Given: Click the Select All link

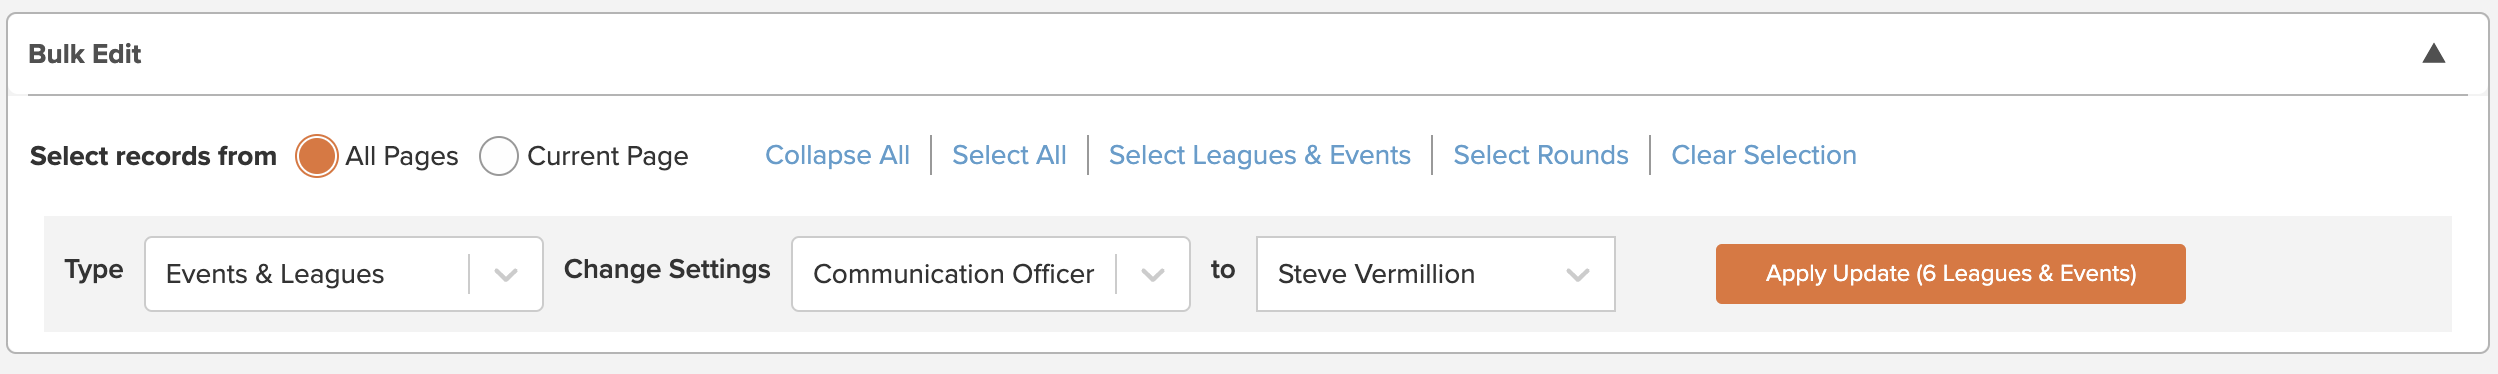Looking at the screenshot, I should pyautogui.click(x=1009, y=155).
